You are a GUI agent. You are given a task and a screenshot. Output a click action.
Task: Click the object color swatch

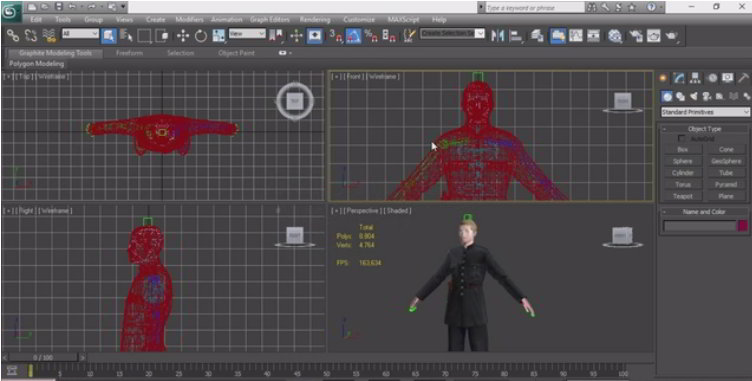(743, 226)
